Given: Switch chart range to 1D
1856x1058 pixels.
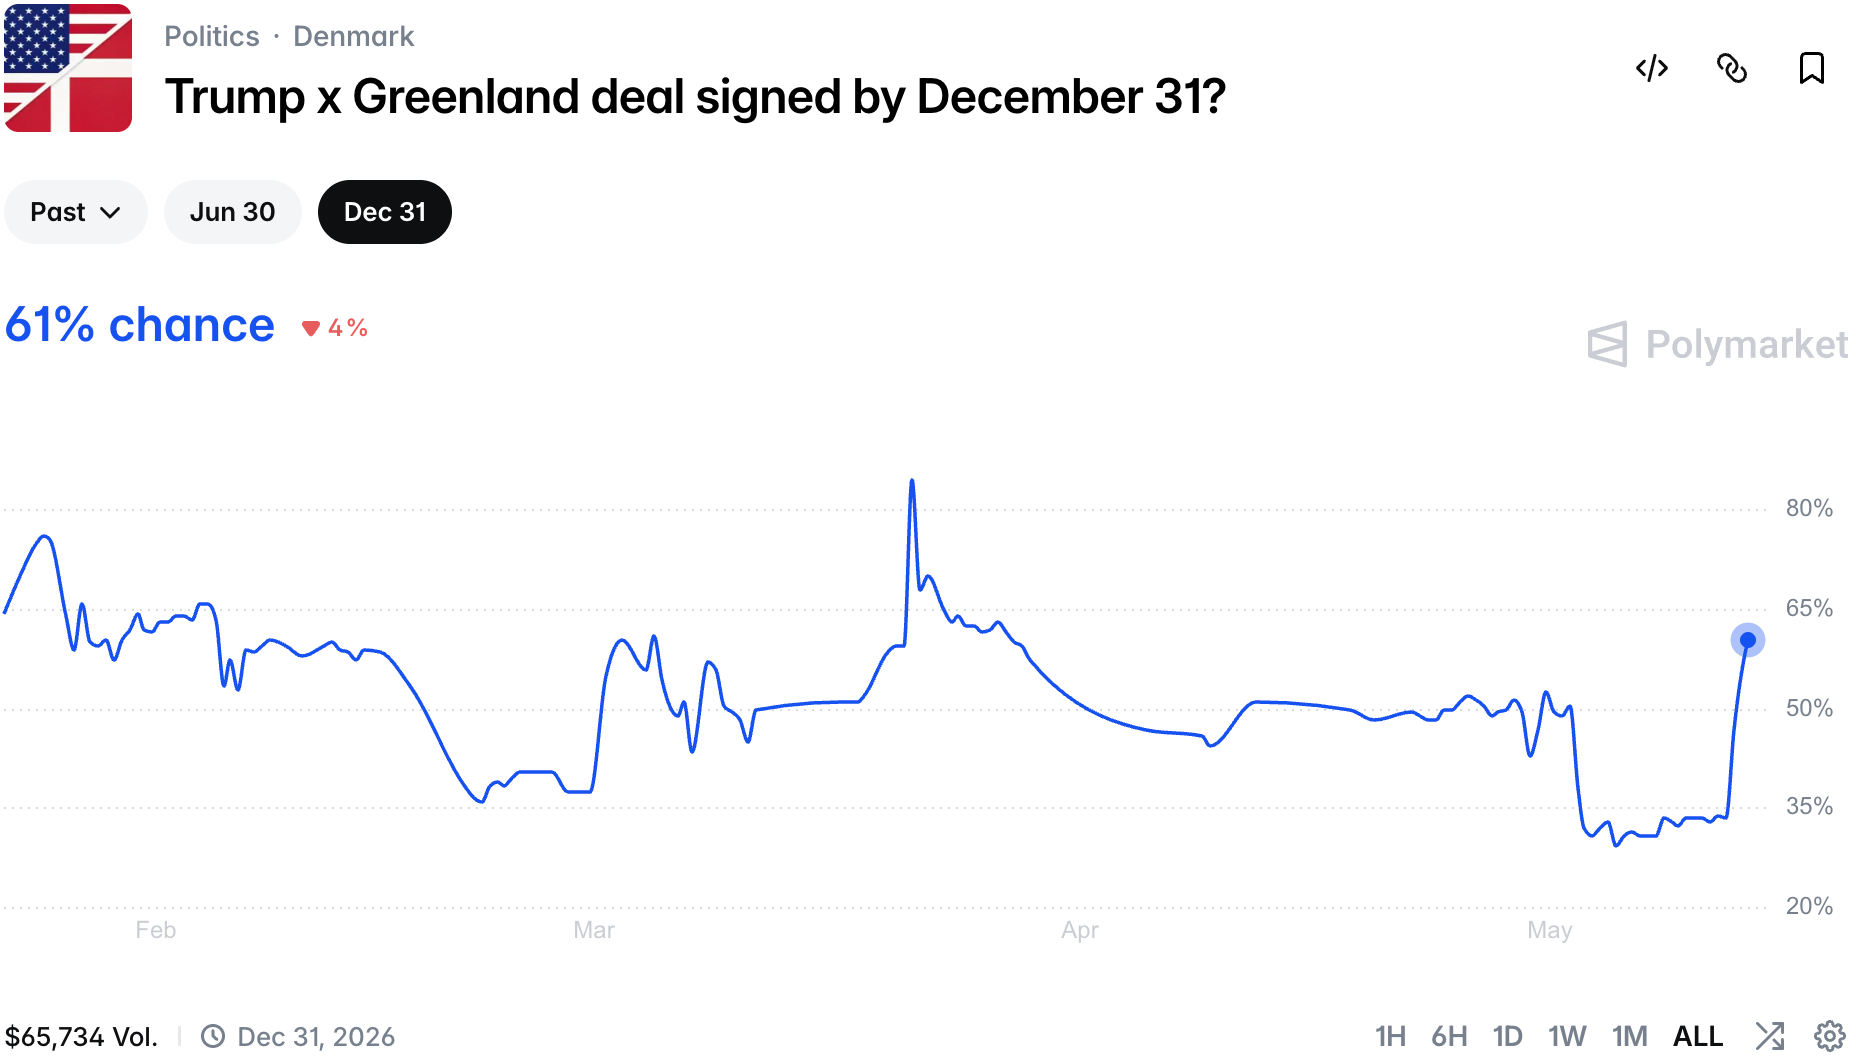Looking at the screenshot, I should [1507, 1036].
